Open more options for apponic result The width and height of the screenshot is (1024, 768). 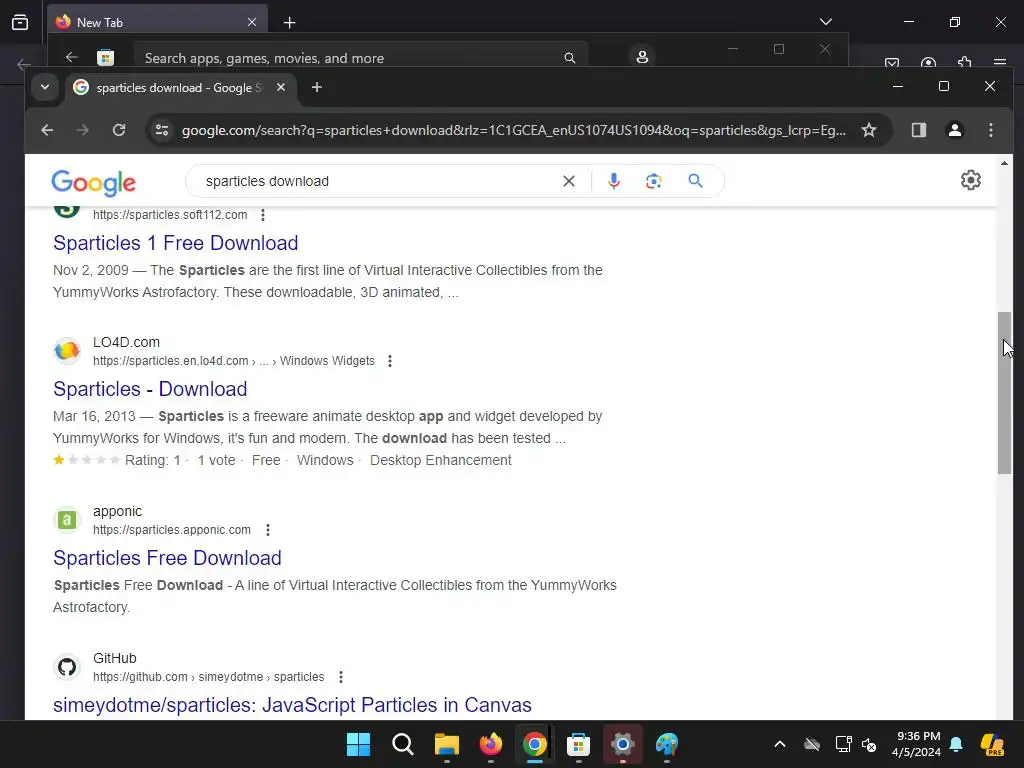[268, 530]
